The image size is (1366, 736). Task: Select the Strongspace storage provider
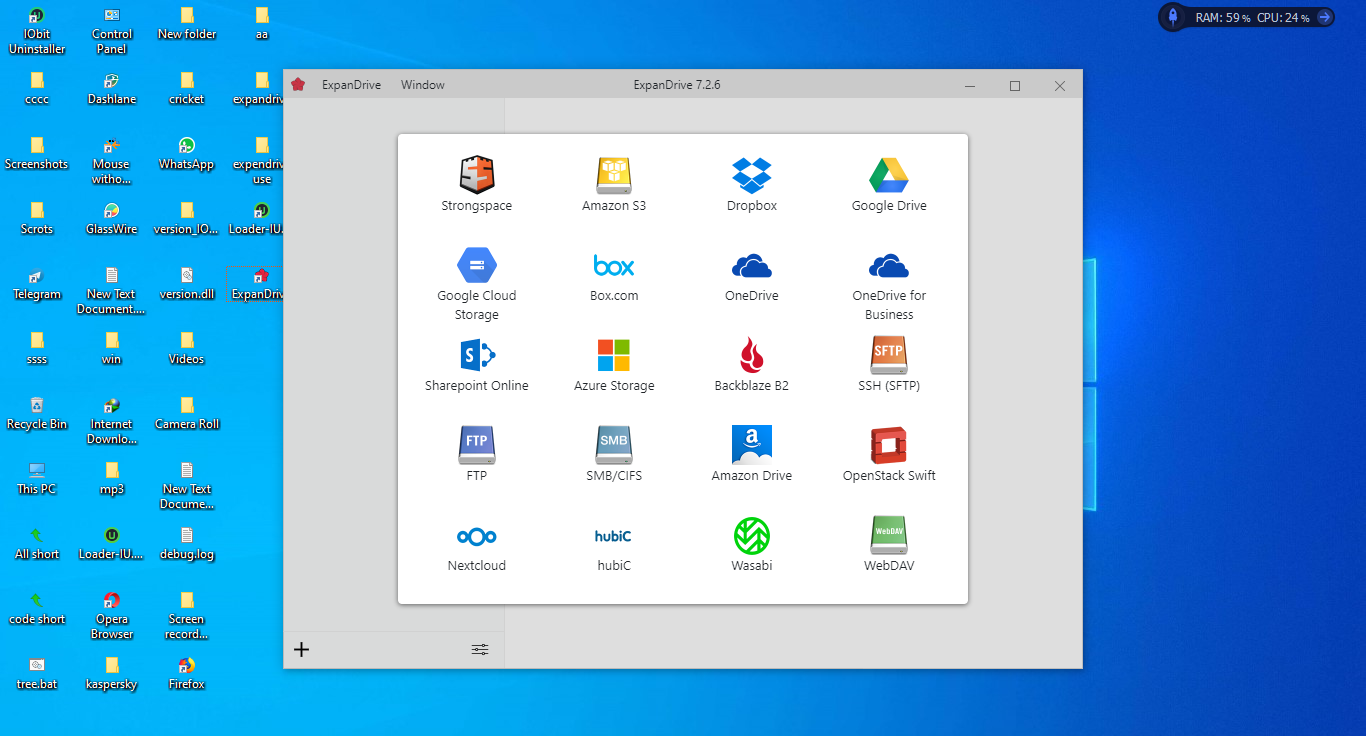476,185
